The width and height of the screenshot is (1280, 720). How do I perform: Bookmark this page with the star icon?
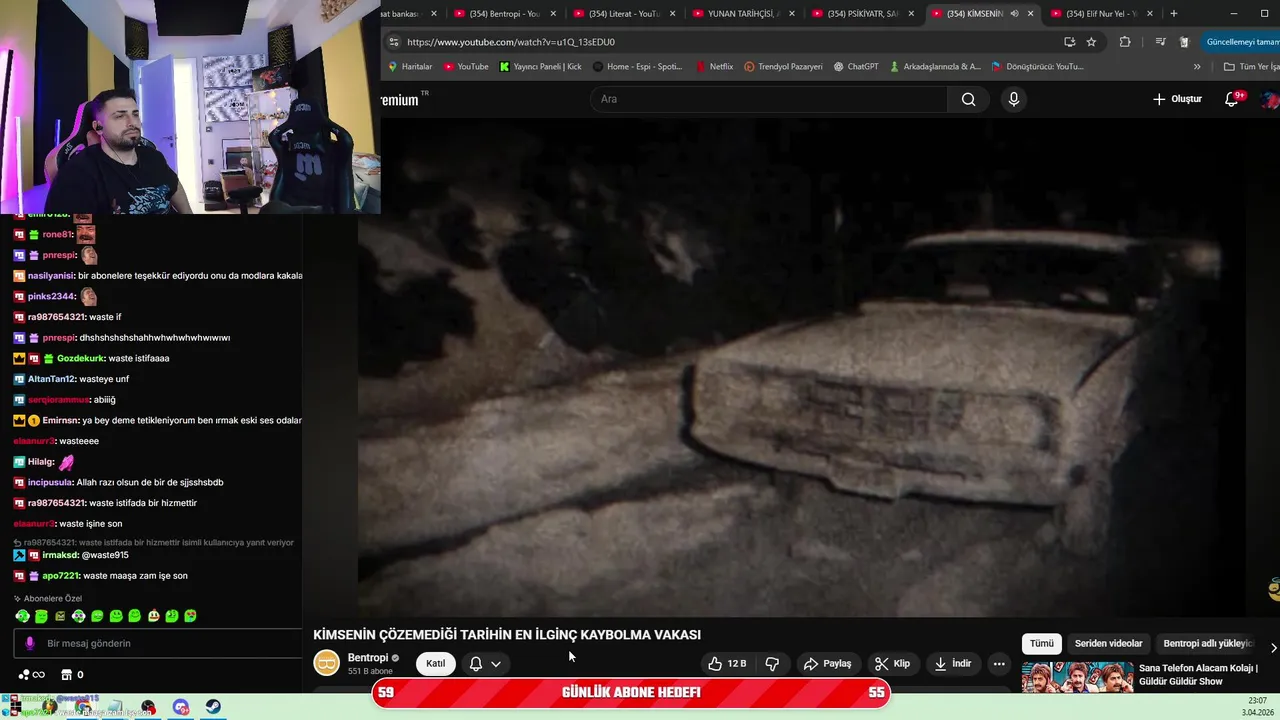(x=1091, y=42)
